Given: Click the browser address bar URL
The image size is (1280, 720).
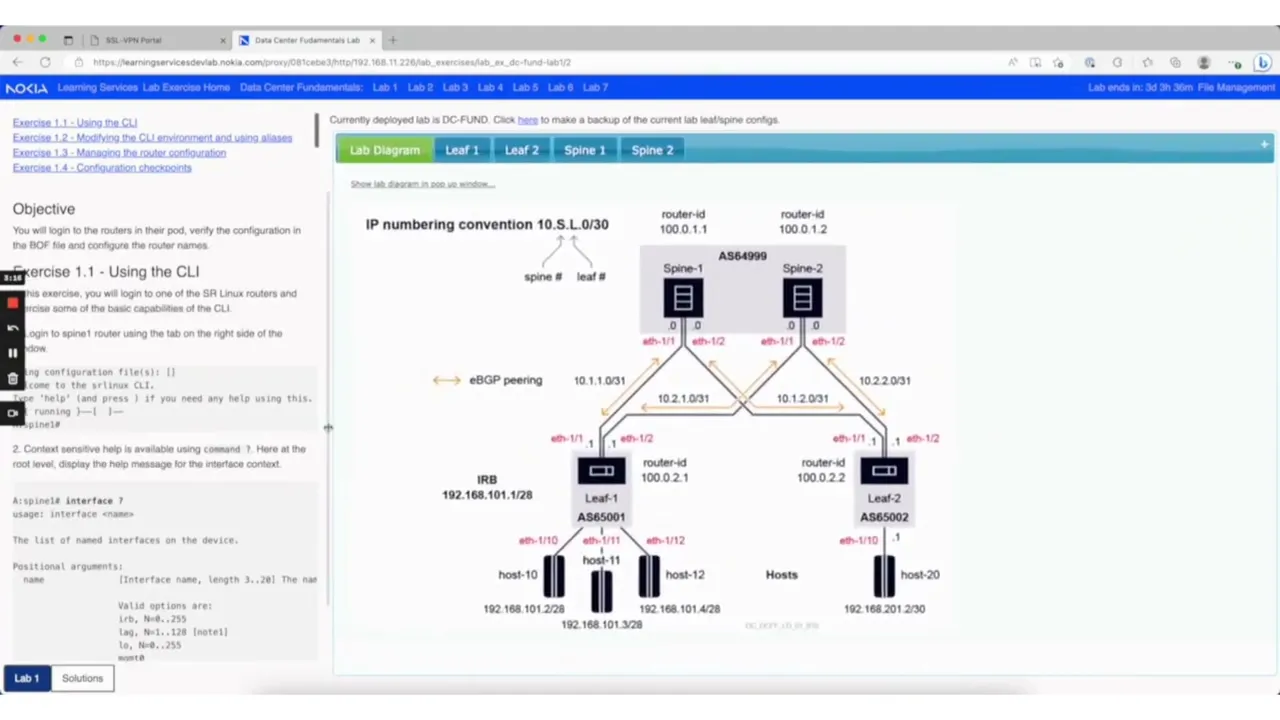Looking at the screenshot, I should click(332, 62).
